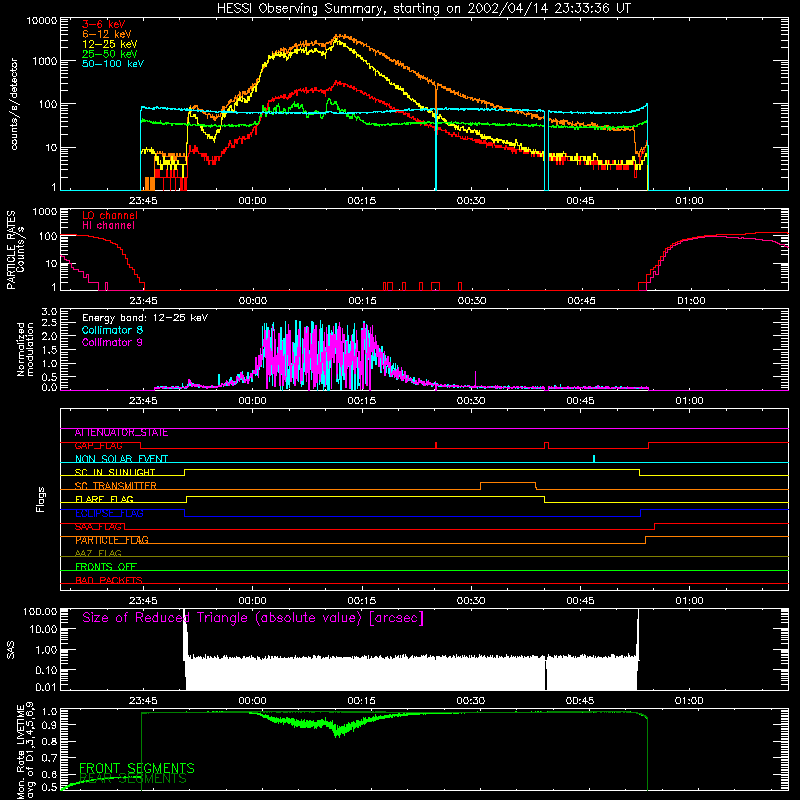Click the REAR SEGMENTS legend label

[133, 779]
